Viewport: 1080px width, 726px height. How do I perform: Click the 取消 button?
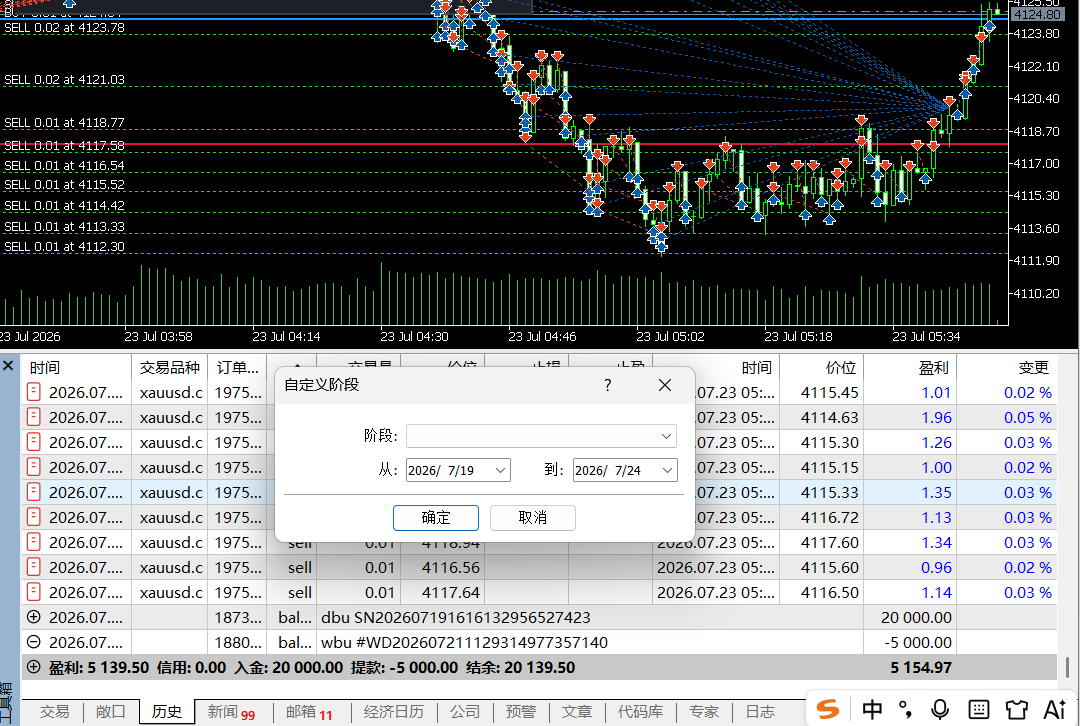pyautogui.click(x=532, y=518)
